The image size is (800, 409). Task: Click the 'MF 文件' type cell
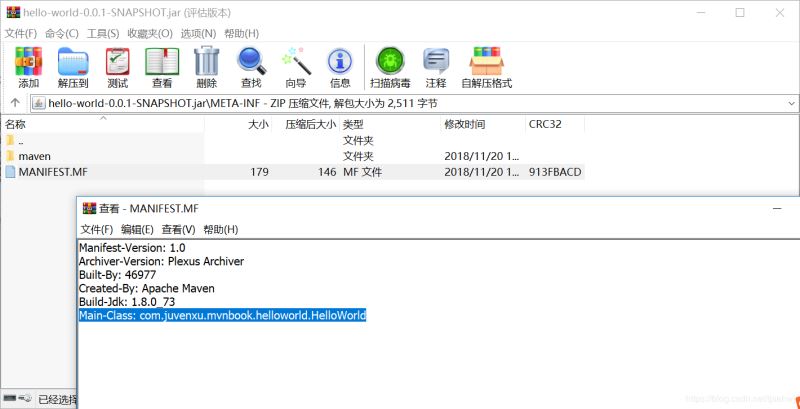(363, 172)
